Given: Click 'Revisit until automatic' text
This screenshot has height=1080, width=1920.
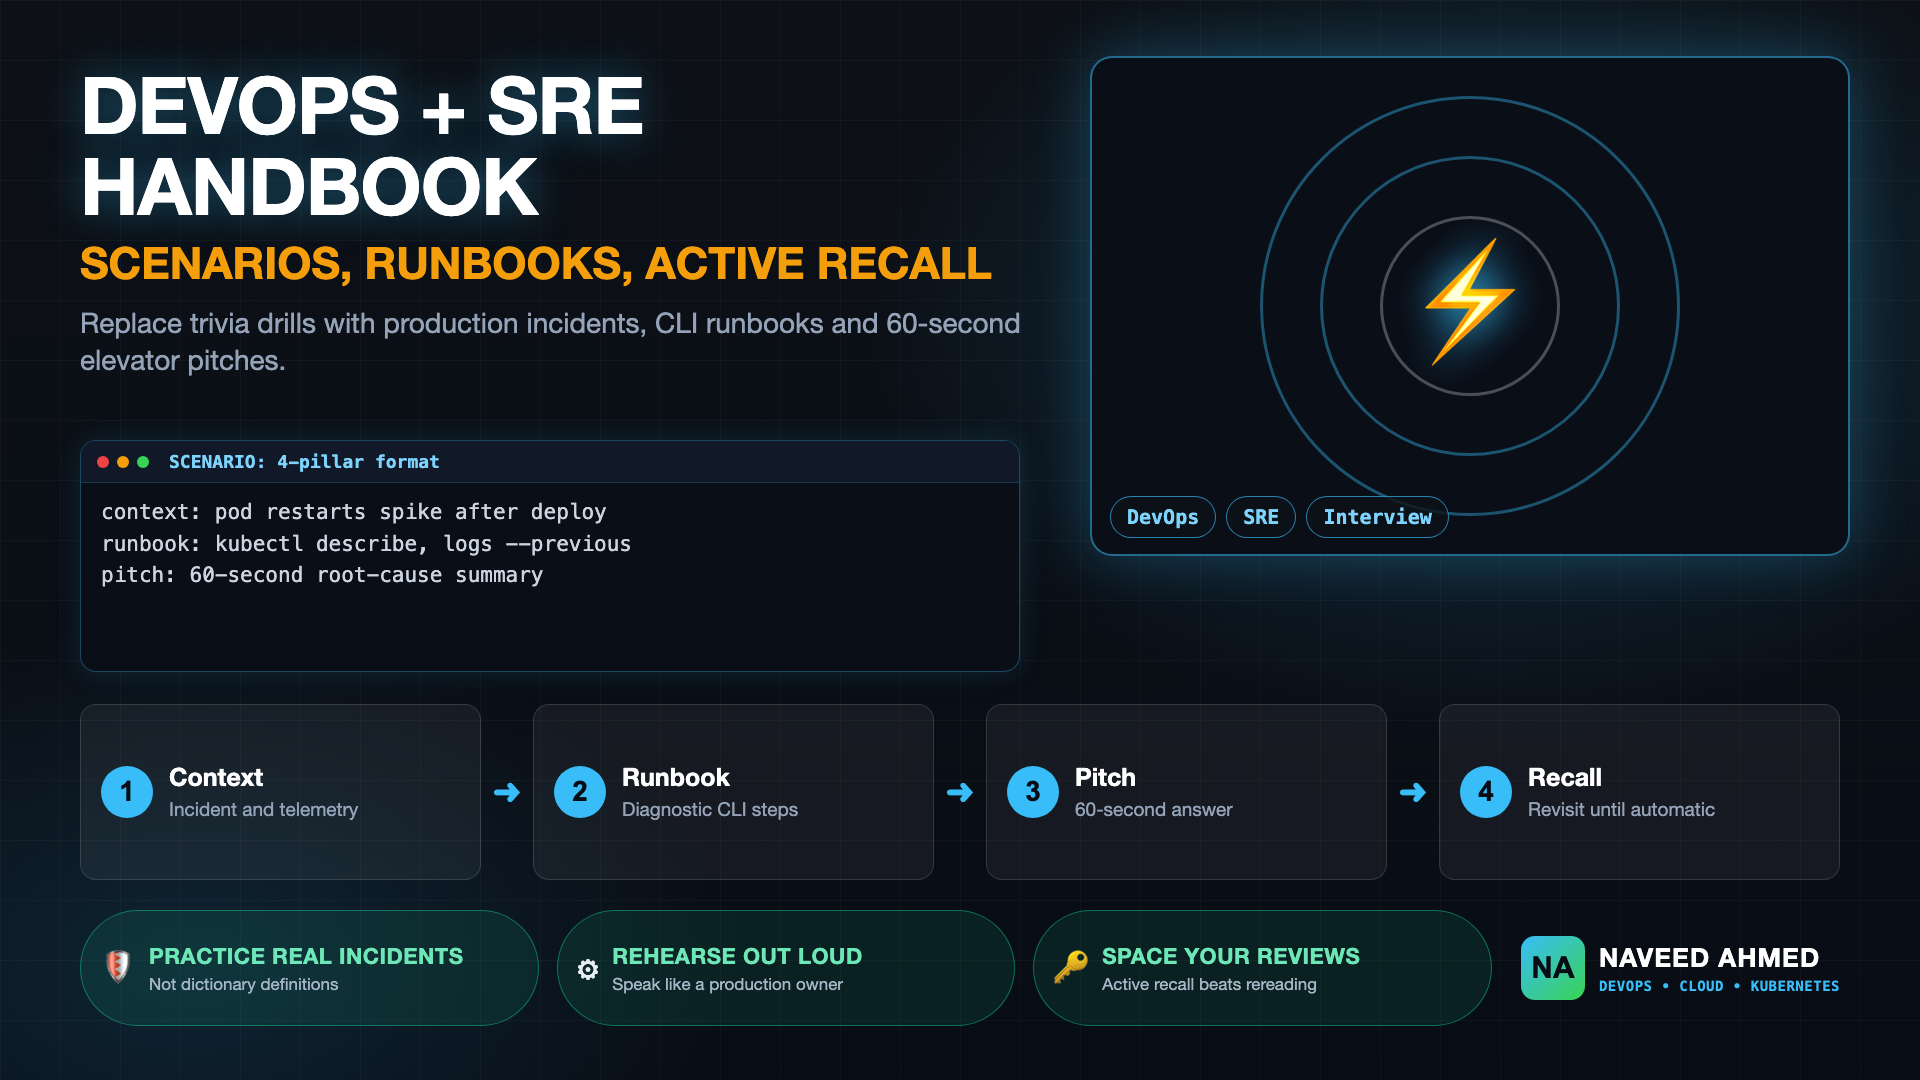Looking at the screenshot, I should click(x=1621, y=810).
